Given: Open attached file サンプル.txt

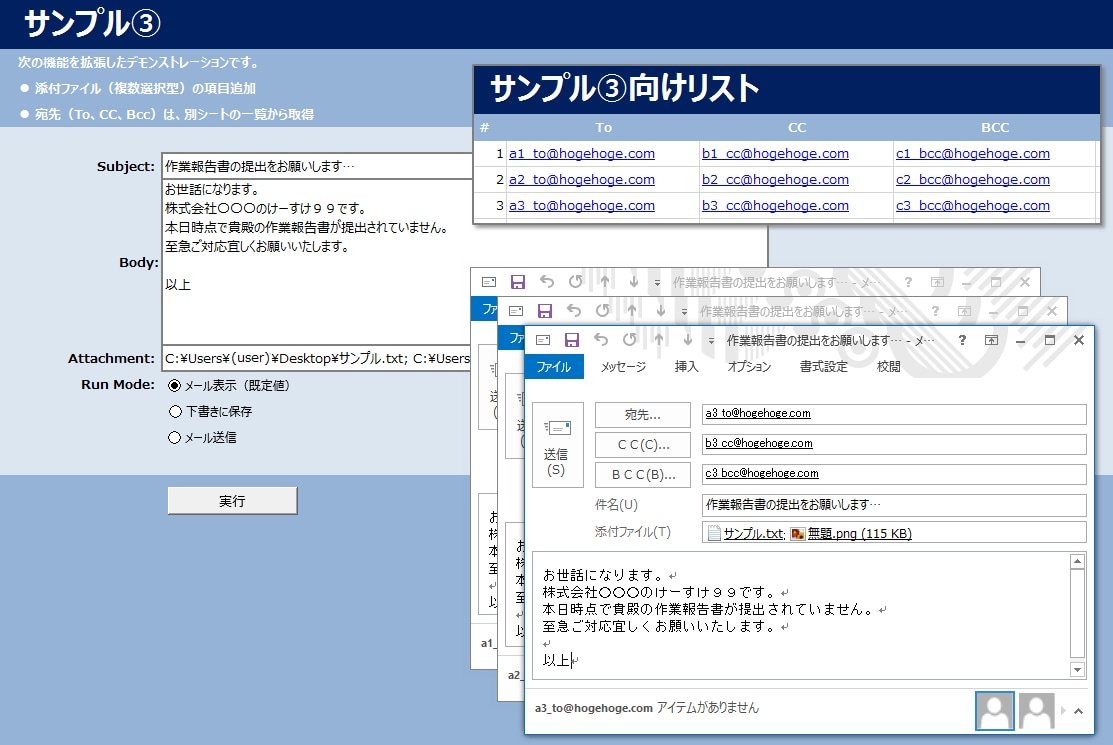Looking at the screenshot, I should 746,534.
